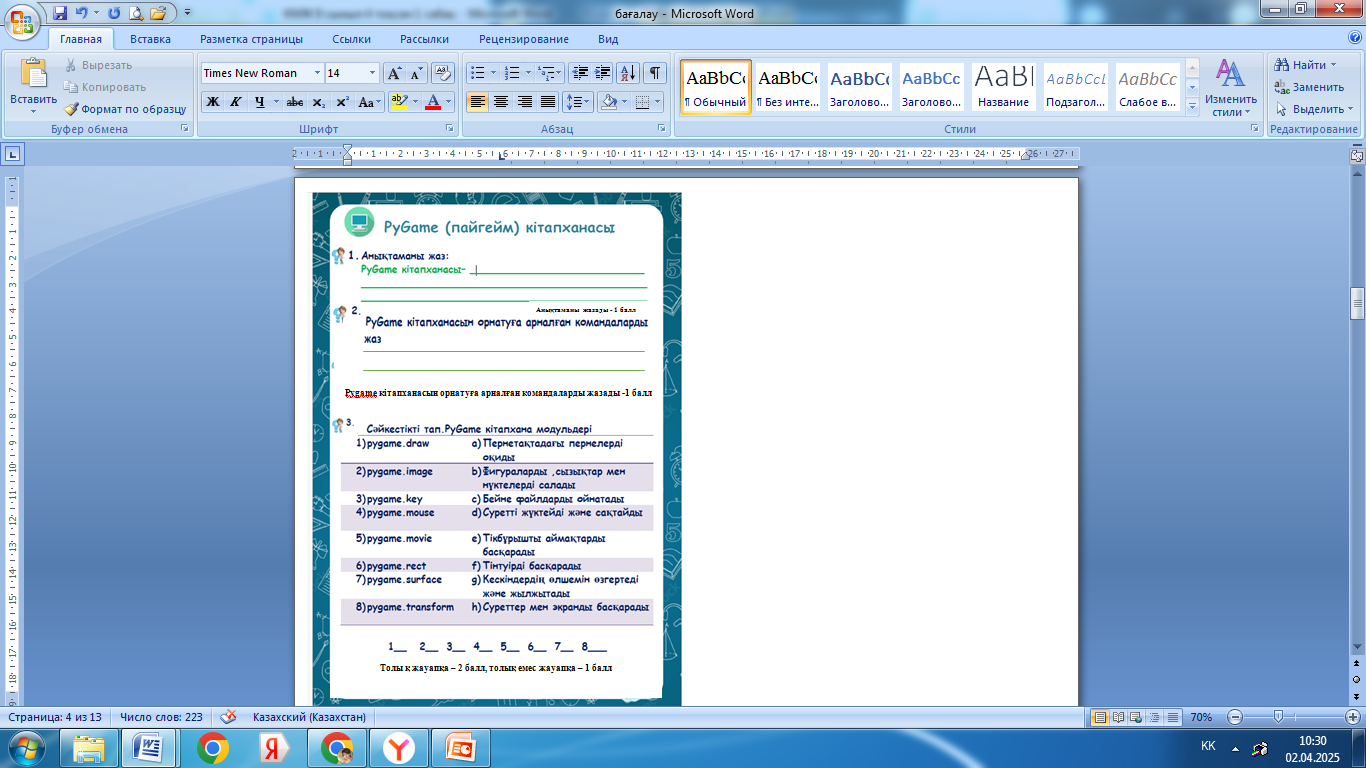Click the Paste (Вставить) clipboard icon
This screenshot has height=768, width=1366.
click(34, 74)
